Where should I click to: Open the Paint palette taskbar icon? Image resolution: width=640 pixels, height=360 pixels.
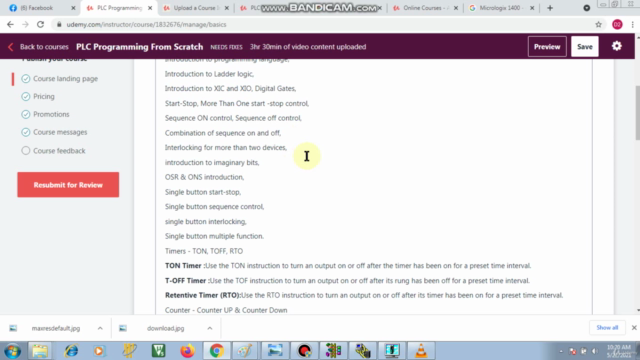245,351
